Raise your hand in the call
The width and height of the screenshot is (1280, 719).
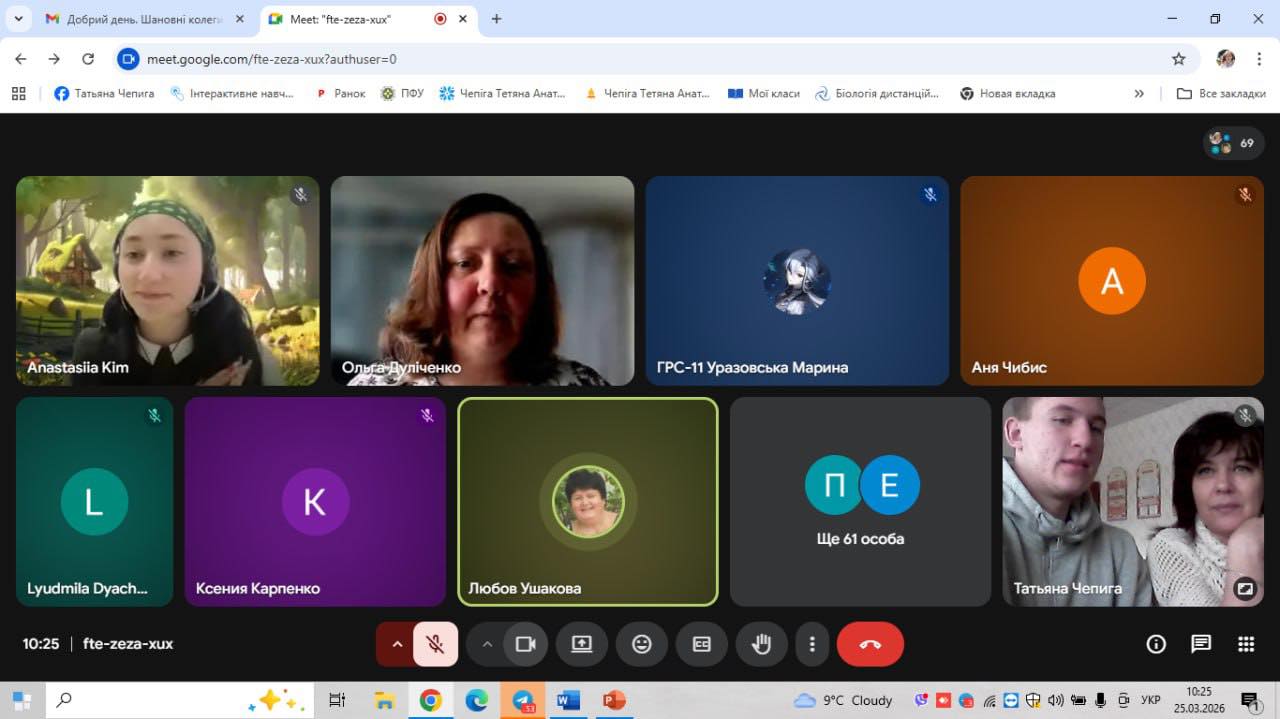point(762,645)
